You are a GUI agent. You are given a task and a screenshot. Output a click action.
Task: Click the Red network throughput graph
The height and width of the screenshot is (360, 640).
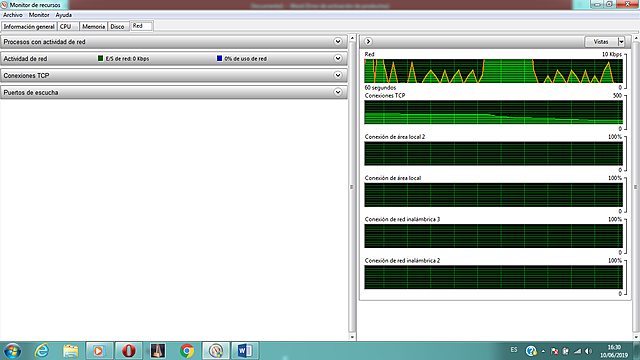(x=493, y=71)
